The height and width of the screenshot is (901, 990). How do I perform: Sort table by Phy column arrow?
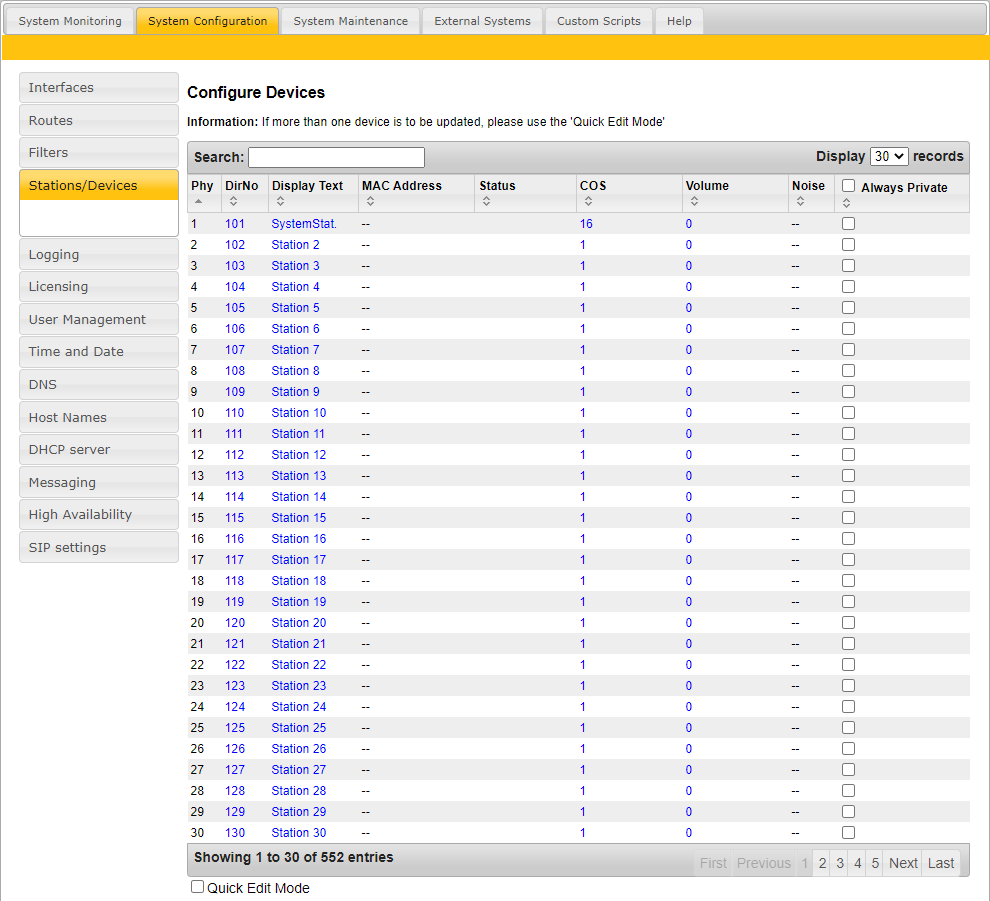pyautogui.click(x=197, y=201)
